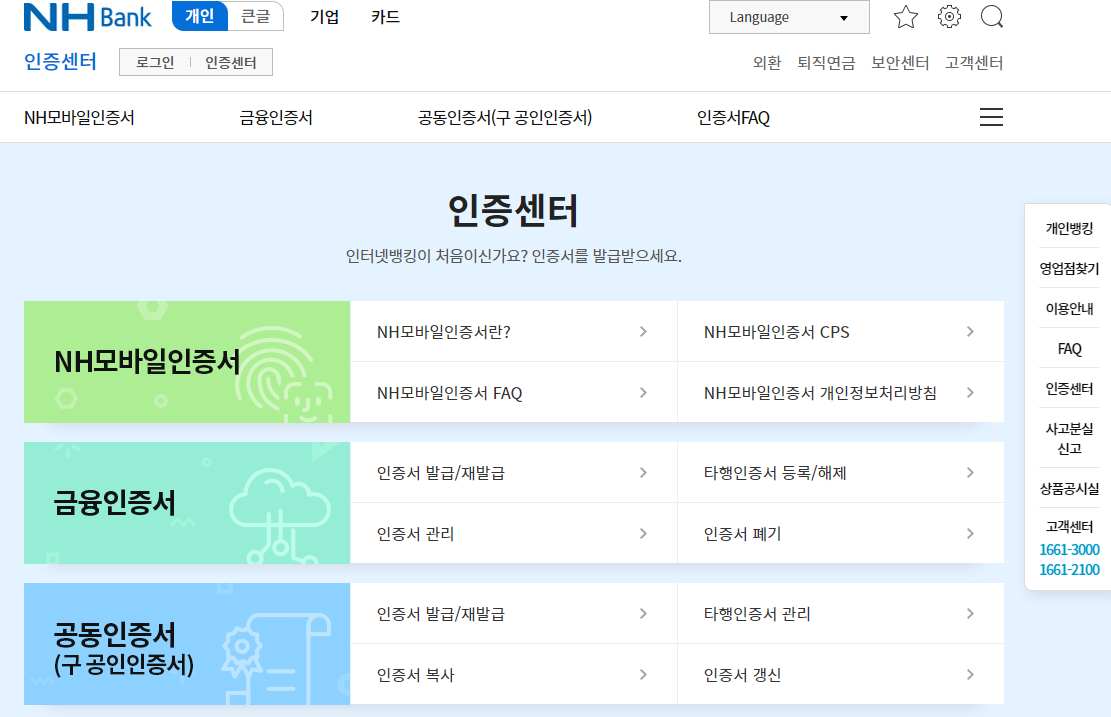Switch to 개인 mode toggle
Image resolution: width=1111 pixels, height=717 pixels.
pyautogui.click(x=200, y=16)
